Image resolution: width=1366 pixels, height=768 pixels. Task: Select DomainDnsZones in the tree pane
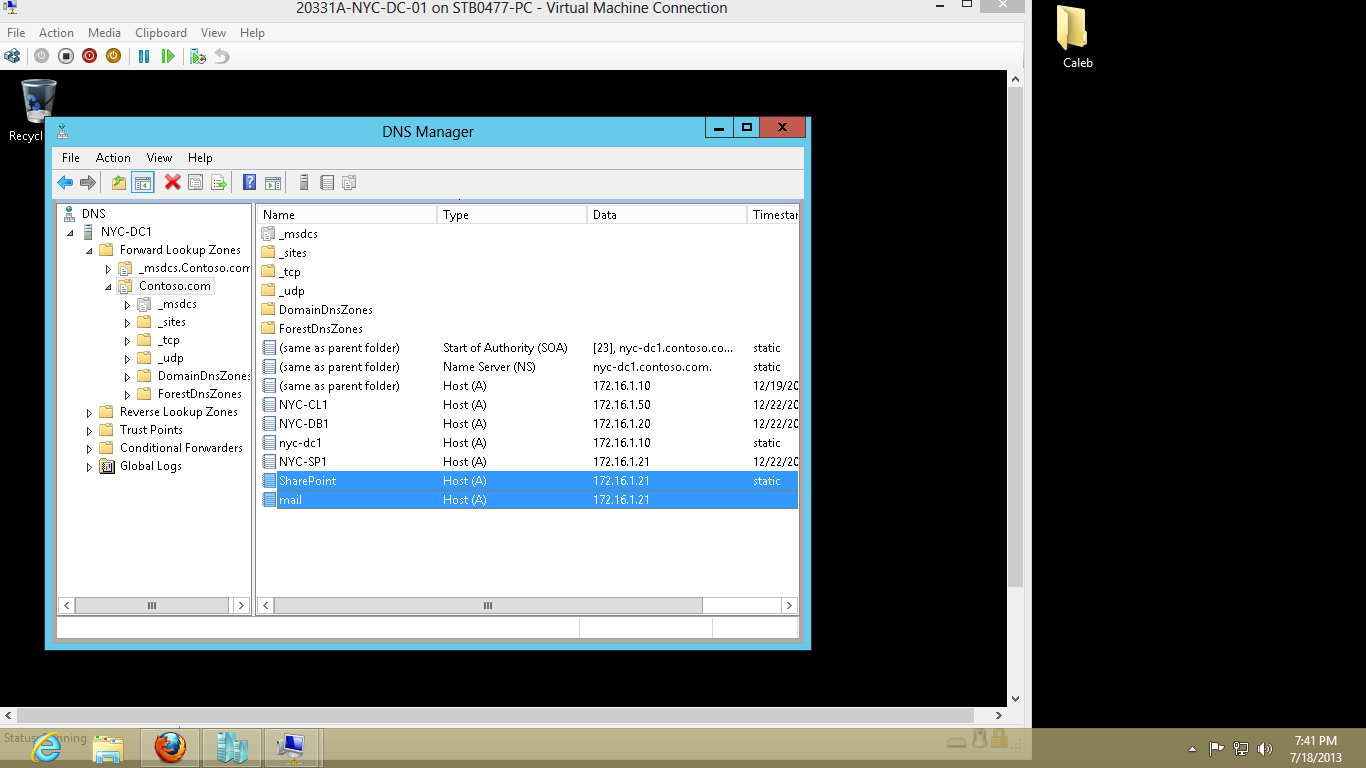[204, 376]
